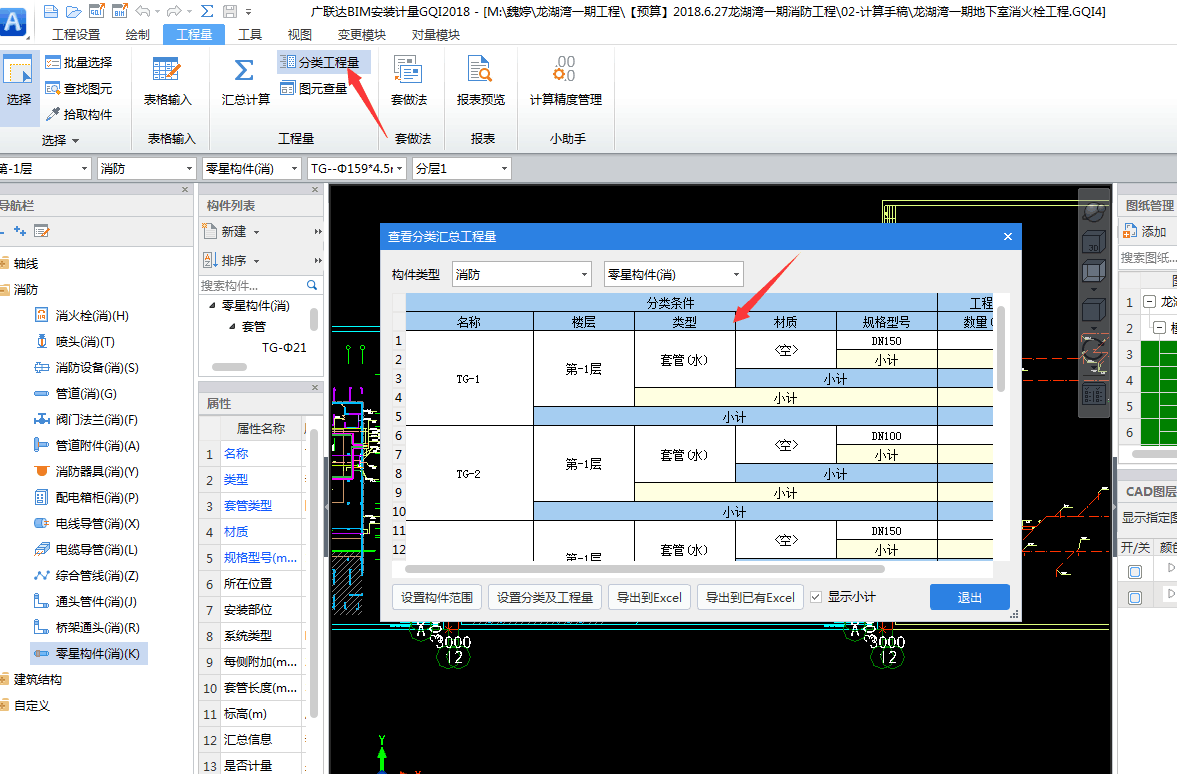The image size is (1177, 774).
Task: Click 设置分类及工程量 button
Action: click(545, 598)
